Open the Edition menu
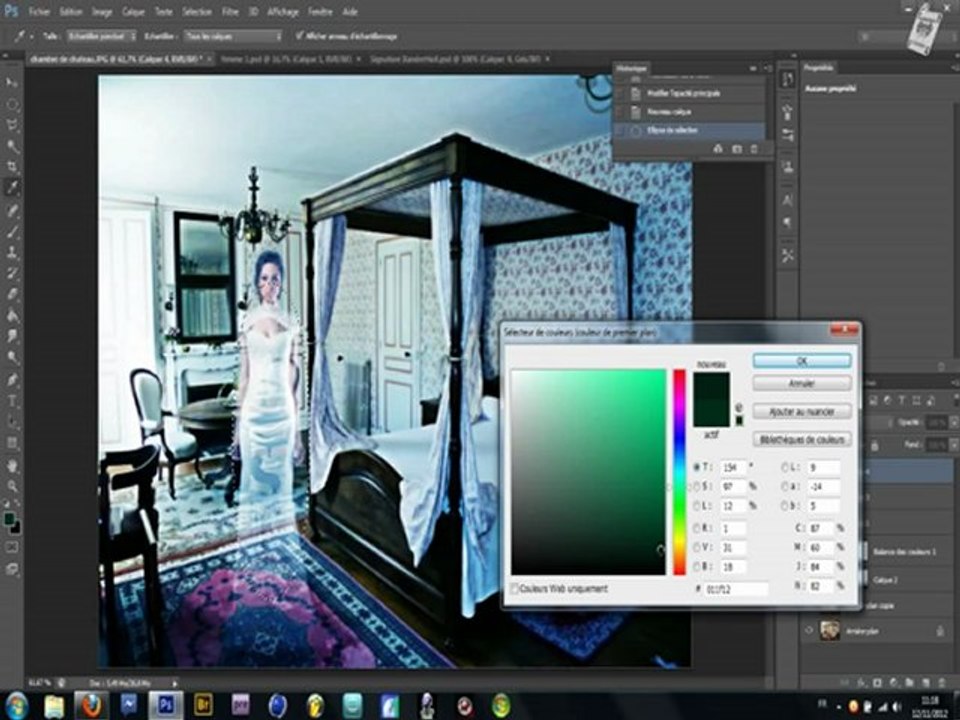This screenshot has height=720, width=960. tap(71, 12)
